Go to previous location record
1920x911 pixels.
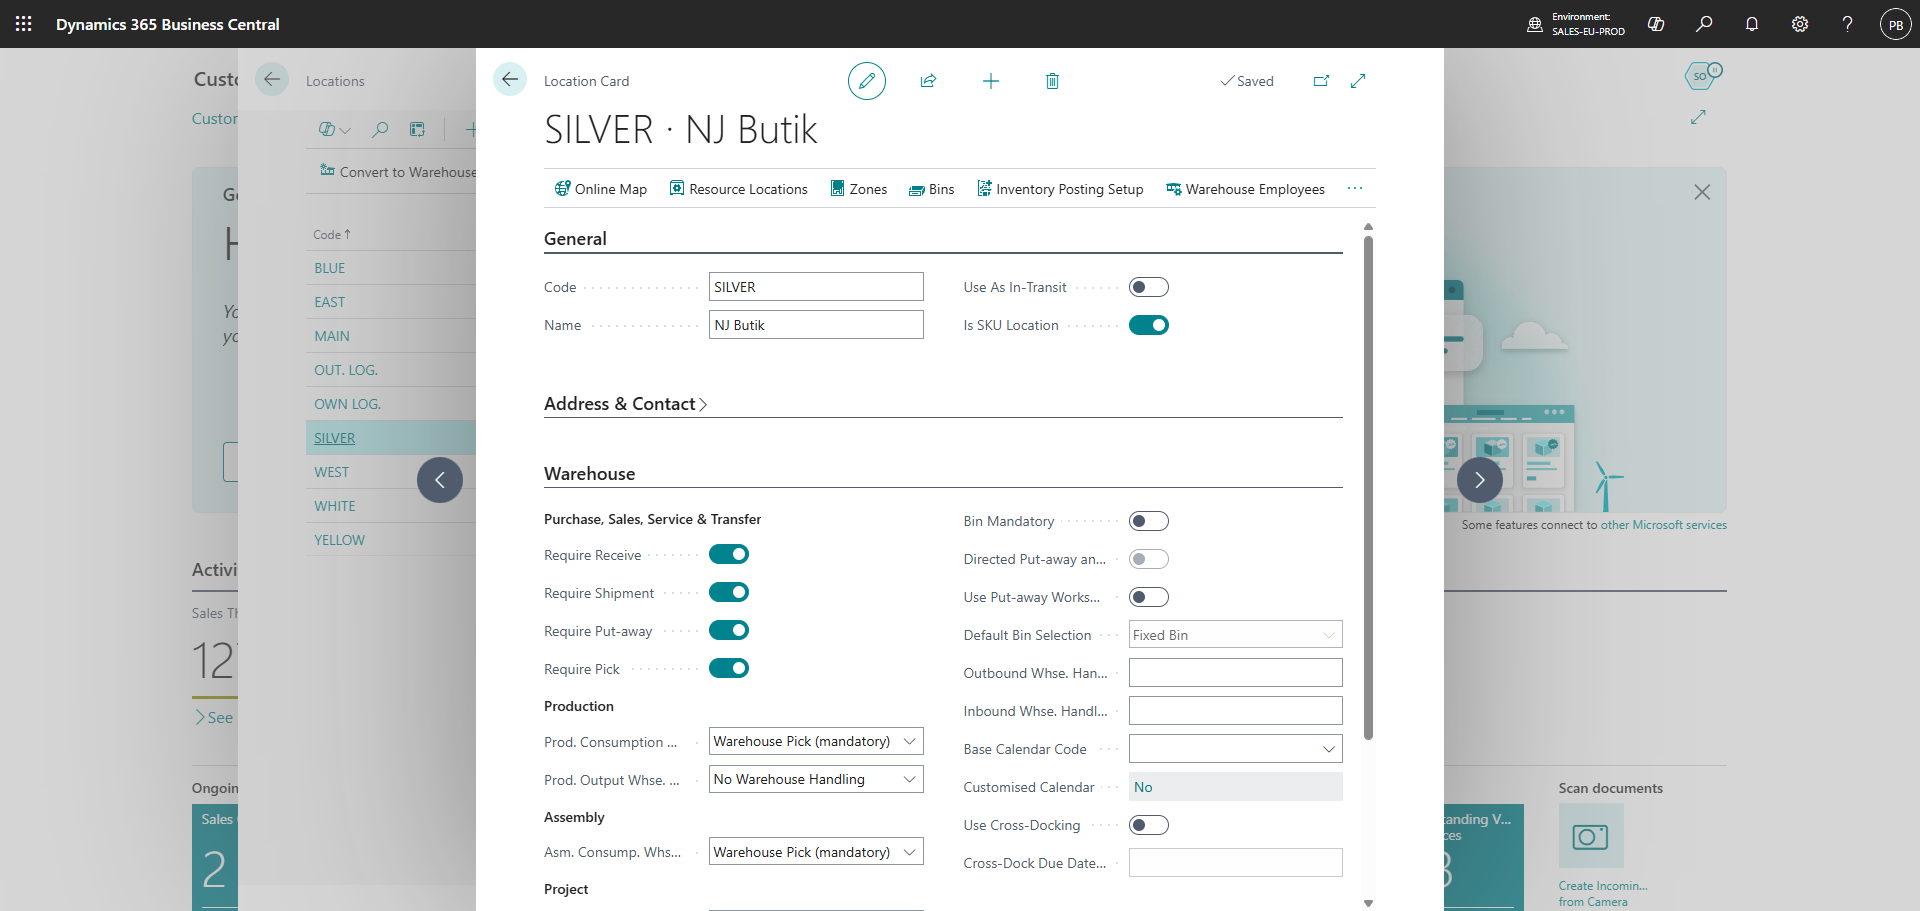(440, 480)
